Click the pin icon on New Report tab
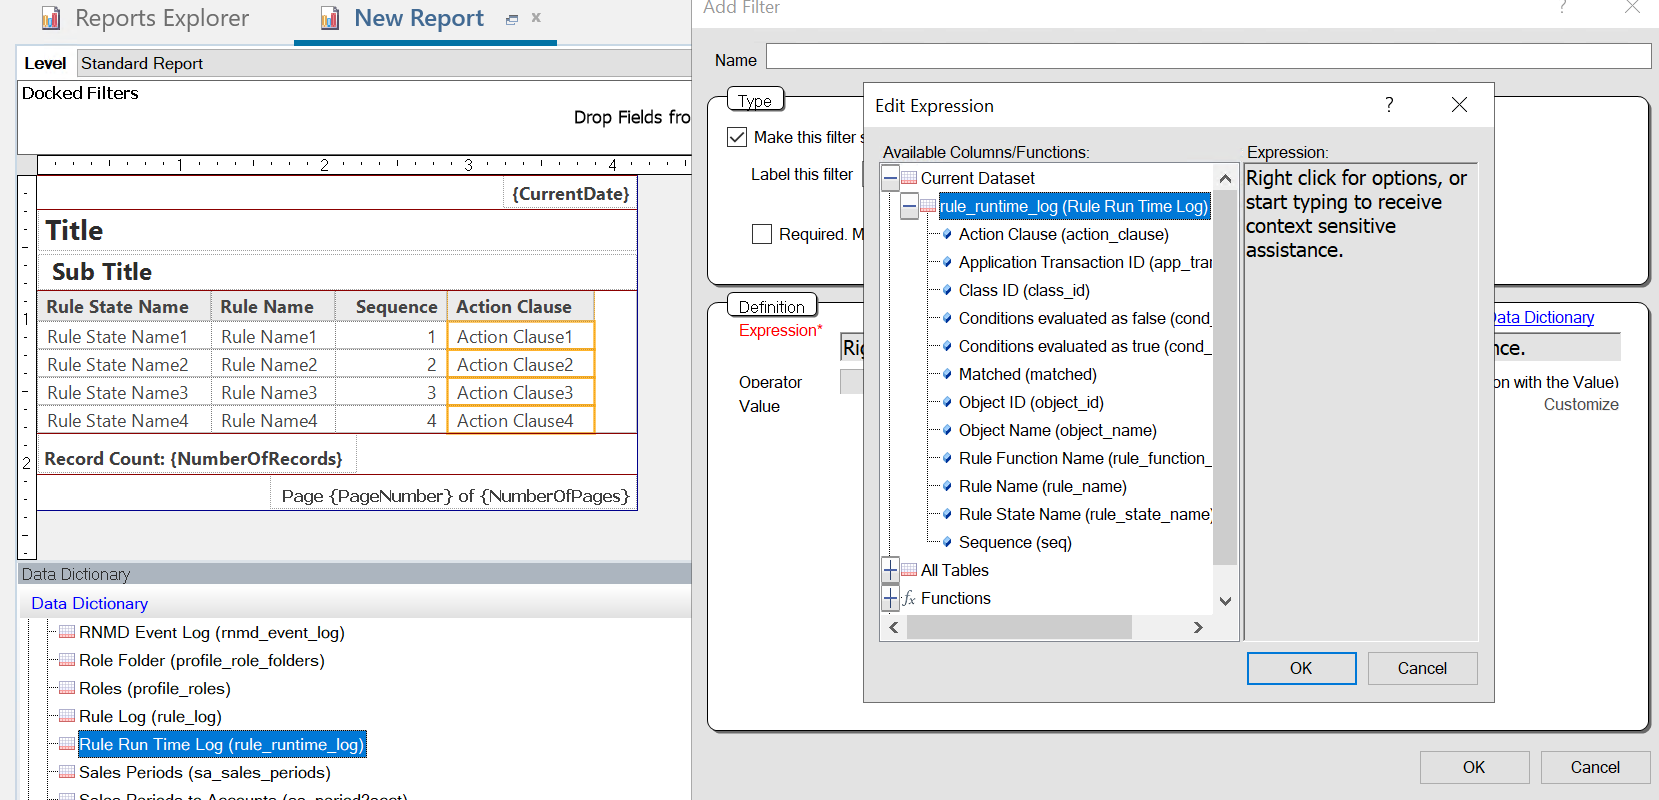Viewport: 1659px width, 800px height. pyautogui.click(x=512, y=19)
